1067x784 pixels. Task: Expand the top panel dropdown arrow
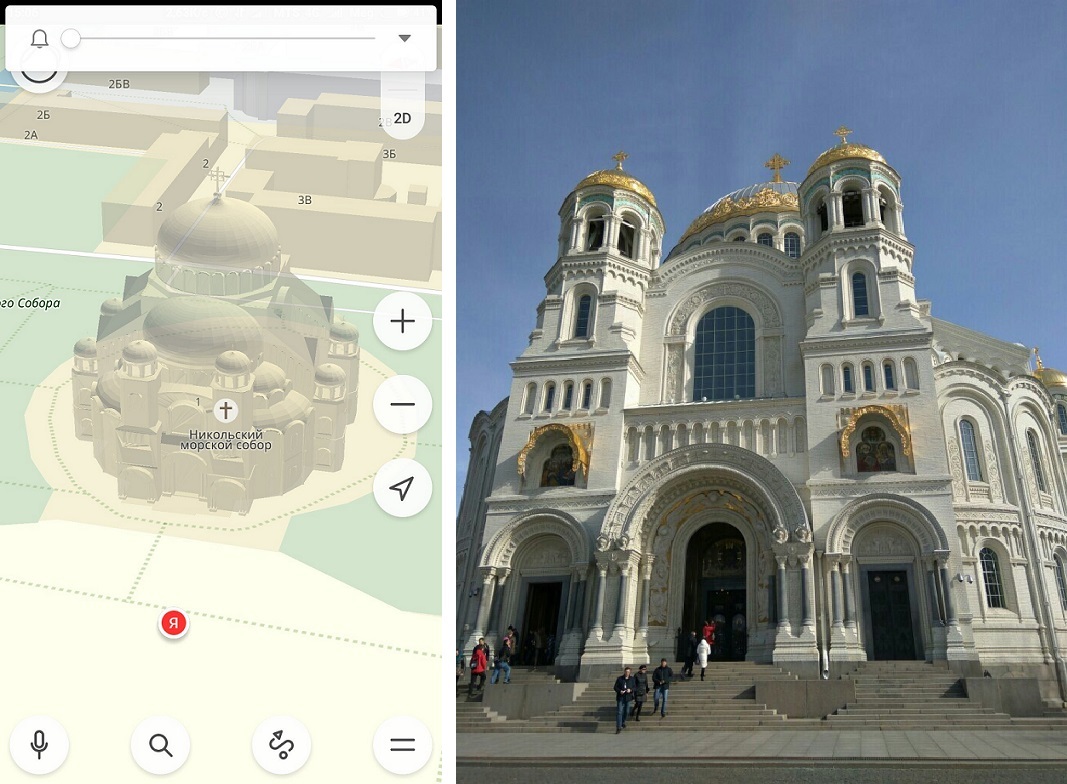pos(404,38)
